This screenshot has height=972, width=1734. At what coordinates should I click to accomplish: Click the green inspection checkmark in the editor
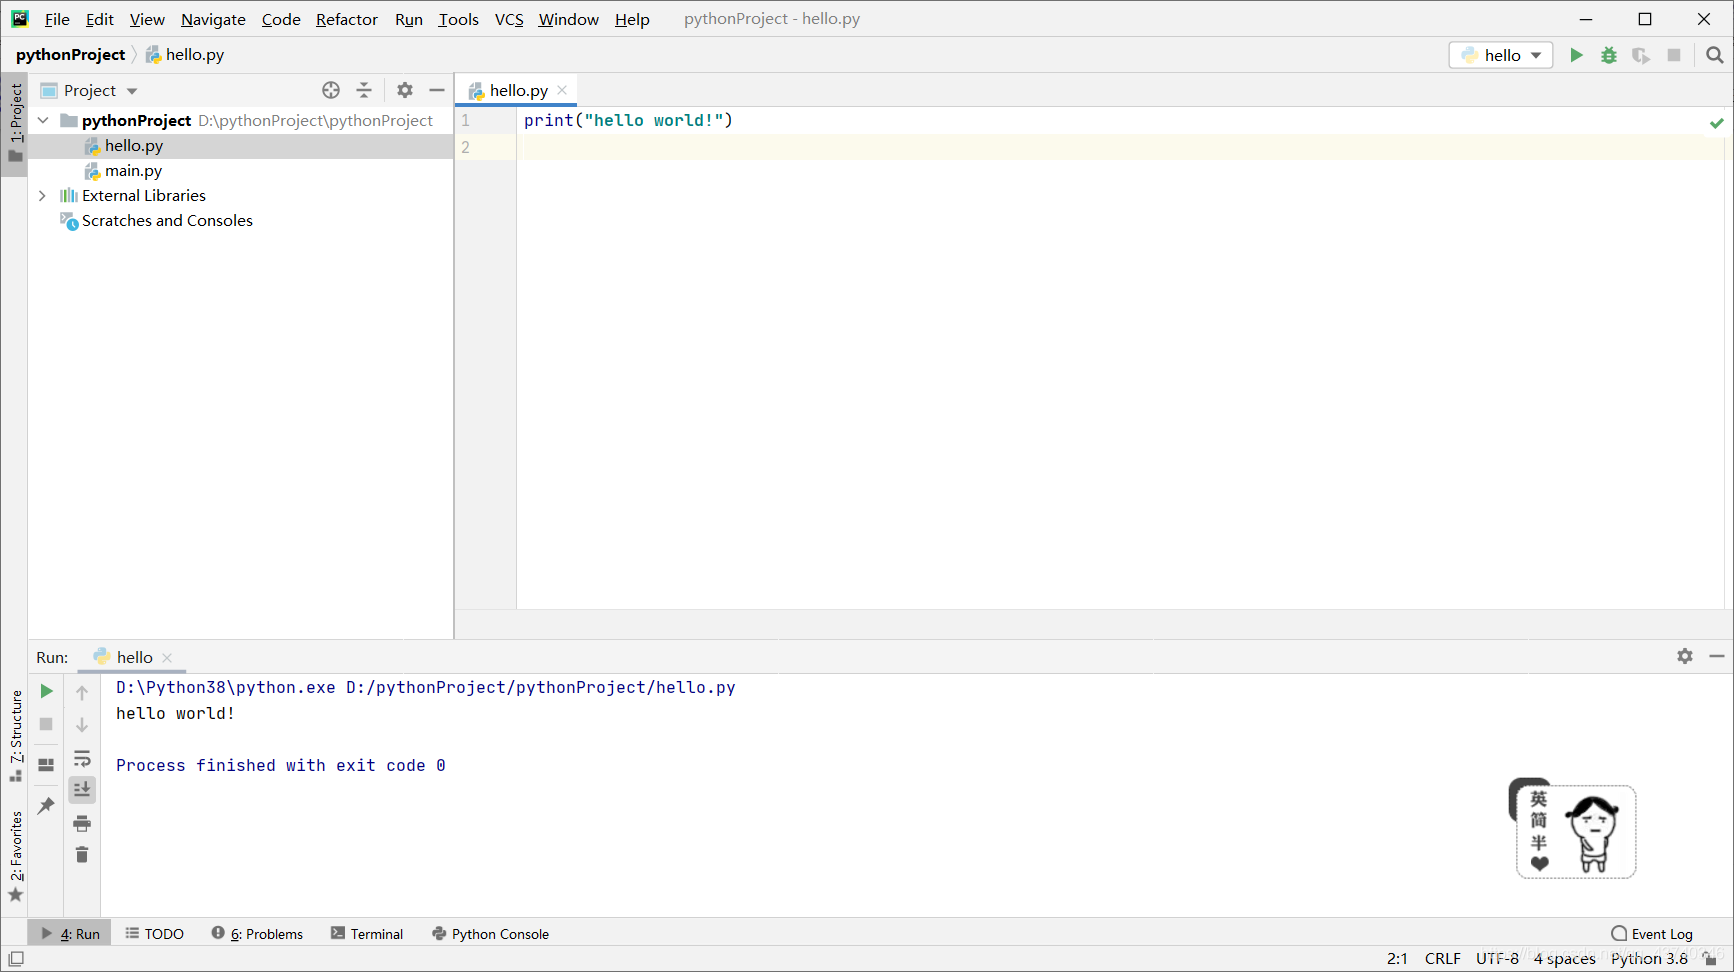1717,123
